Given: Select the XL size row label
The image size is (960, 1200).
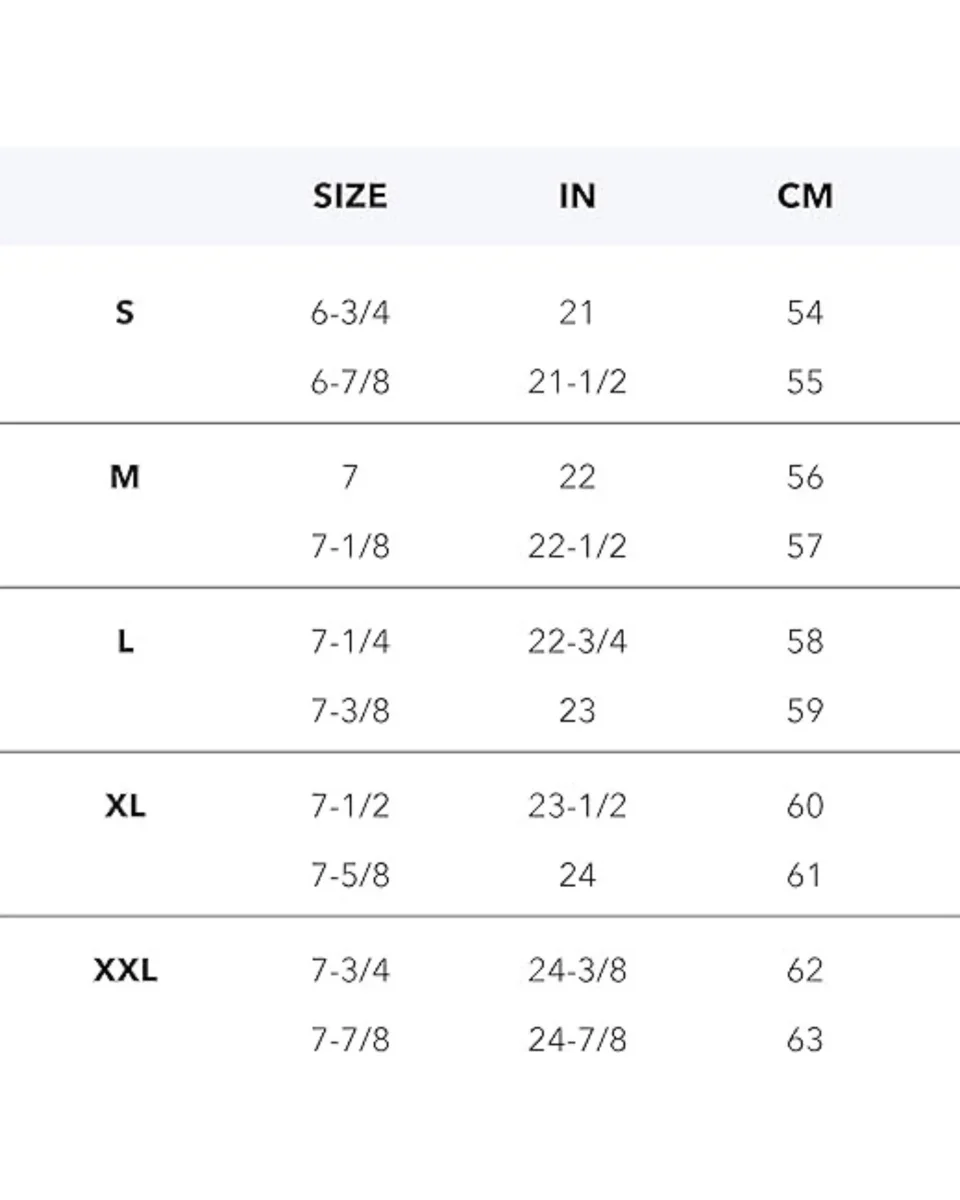Looking at the screenshot, I should point(125,805).
